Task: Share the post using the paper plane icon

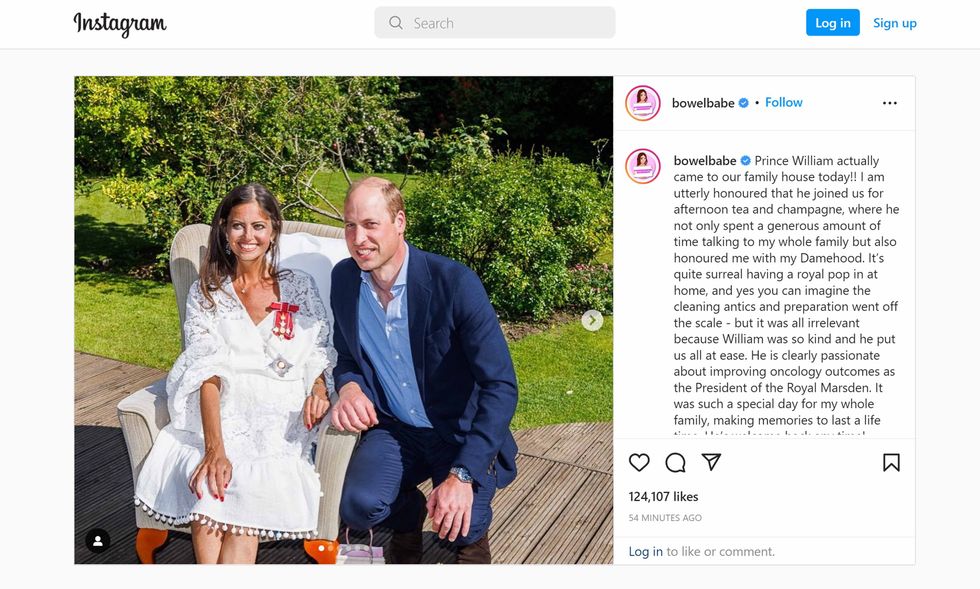Action: click(712, 462)
